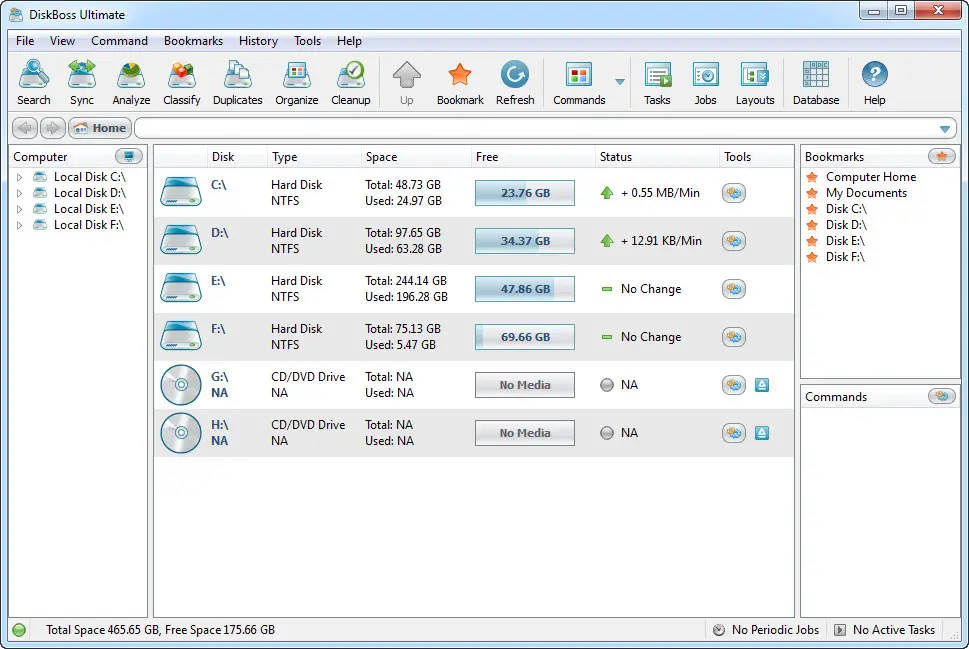
Task: Open the address bar dropdown arrow
Action: click(945, 129)
